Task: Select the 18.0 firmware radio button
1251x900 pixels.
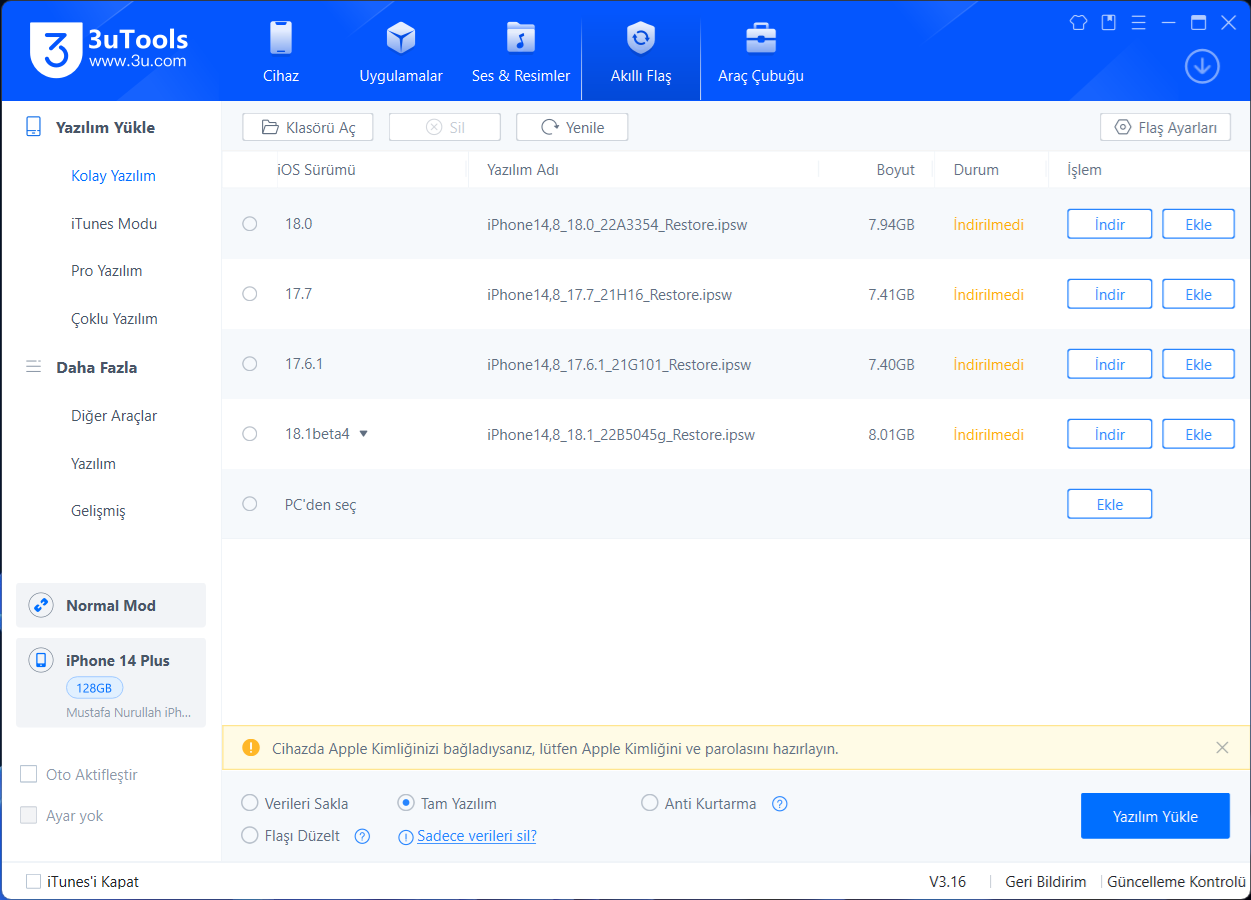Action: 250,224
